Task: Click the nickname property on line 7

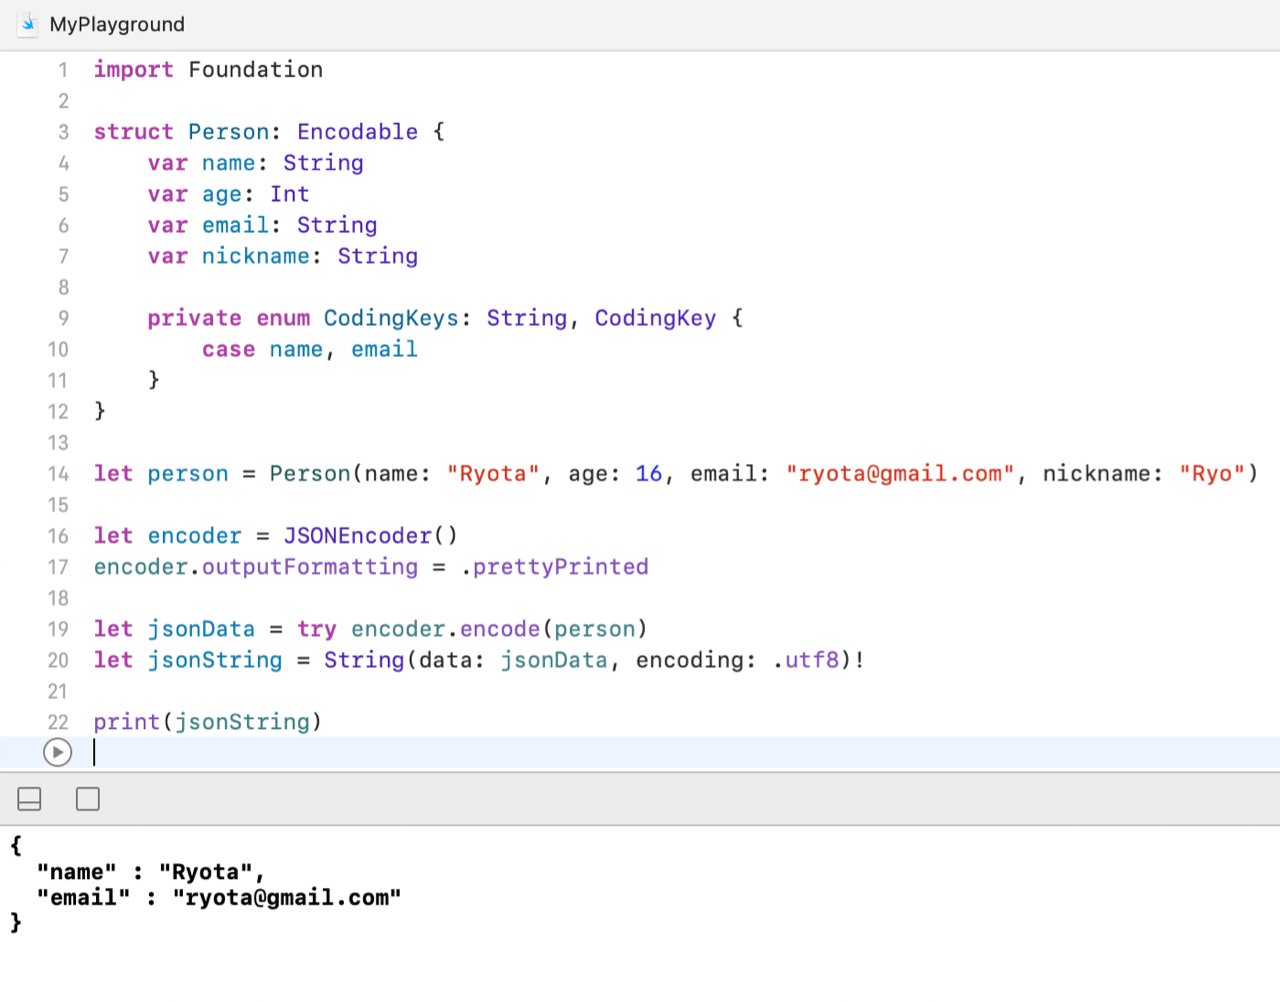Action: coord(255,256)
